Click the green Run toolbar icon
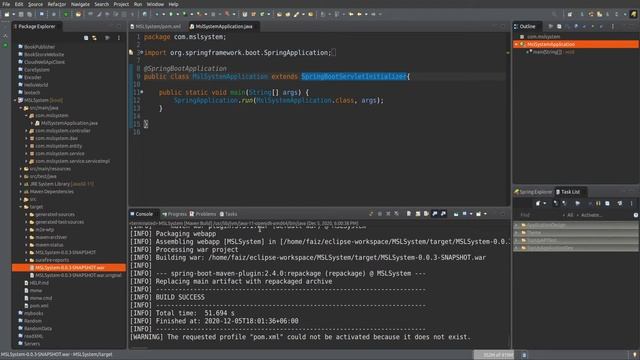Viewport: 640px width, 360px height. [x=171, y=14]
